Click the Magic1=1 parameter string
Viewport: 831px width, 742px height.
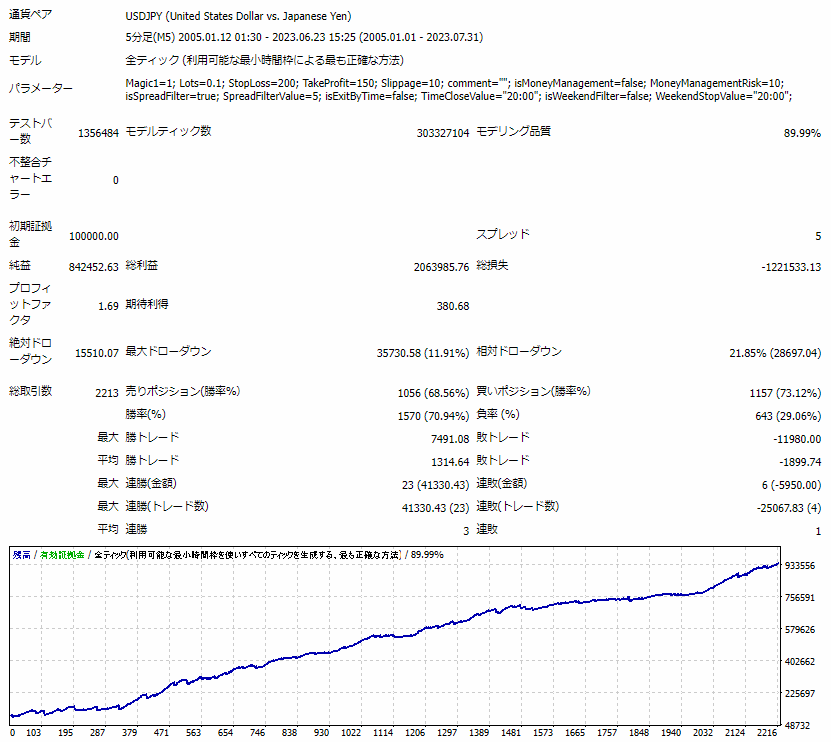tap(458, 90)
